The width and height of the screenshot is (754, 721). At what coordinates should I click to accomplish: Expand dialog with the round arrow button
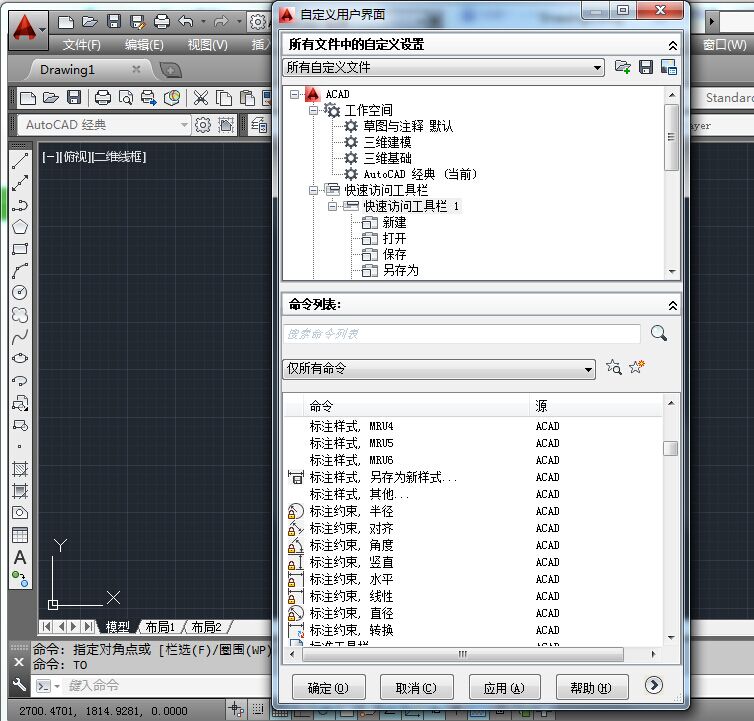point(653,685)
